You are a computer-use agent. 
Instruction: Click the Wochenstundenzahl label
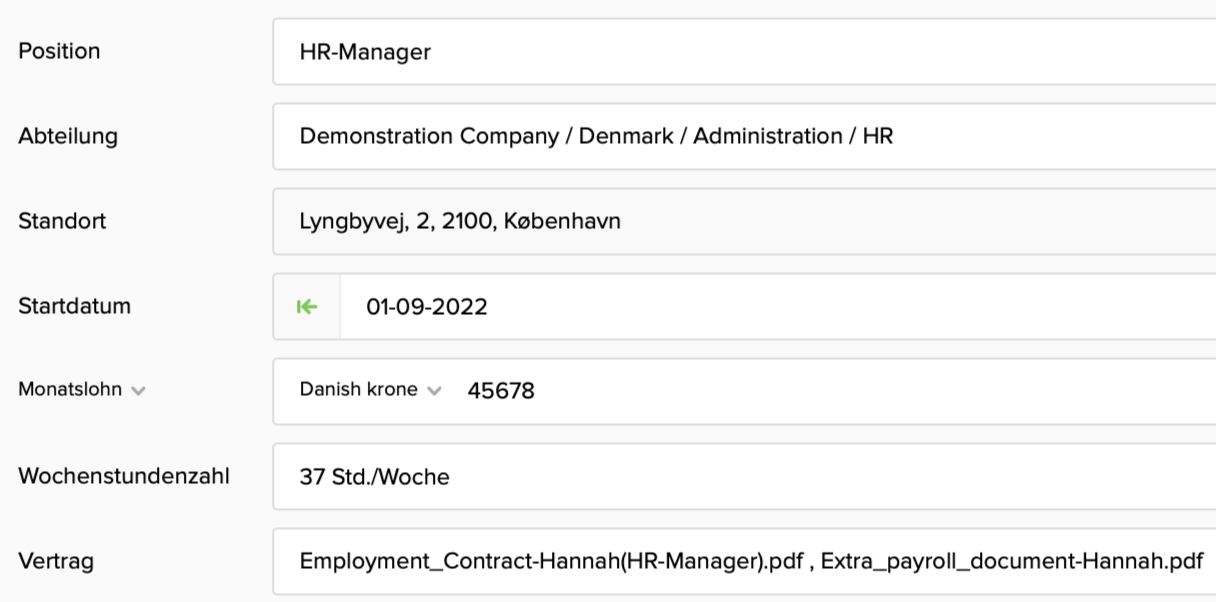(x=124, y=476)
